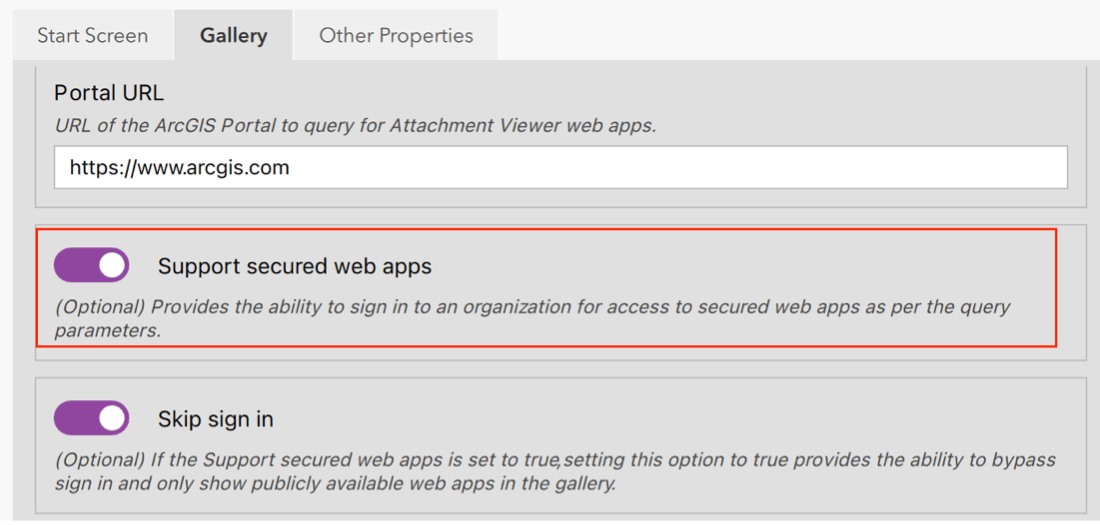Image resolution: width=1100 pixels, height=525 pixels.
Task: Disable the Support secured web apps switch
Action: (x=91, y=266)
